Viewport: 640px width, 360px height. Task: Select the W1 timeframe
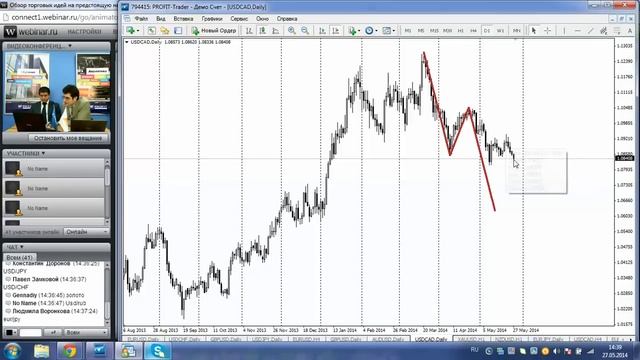coord(500,31)
